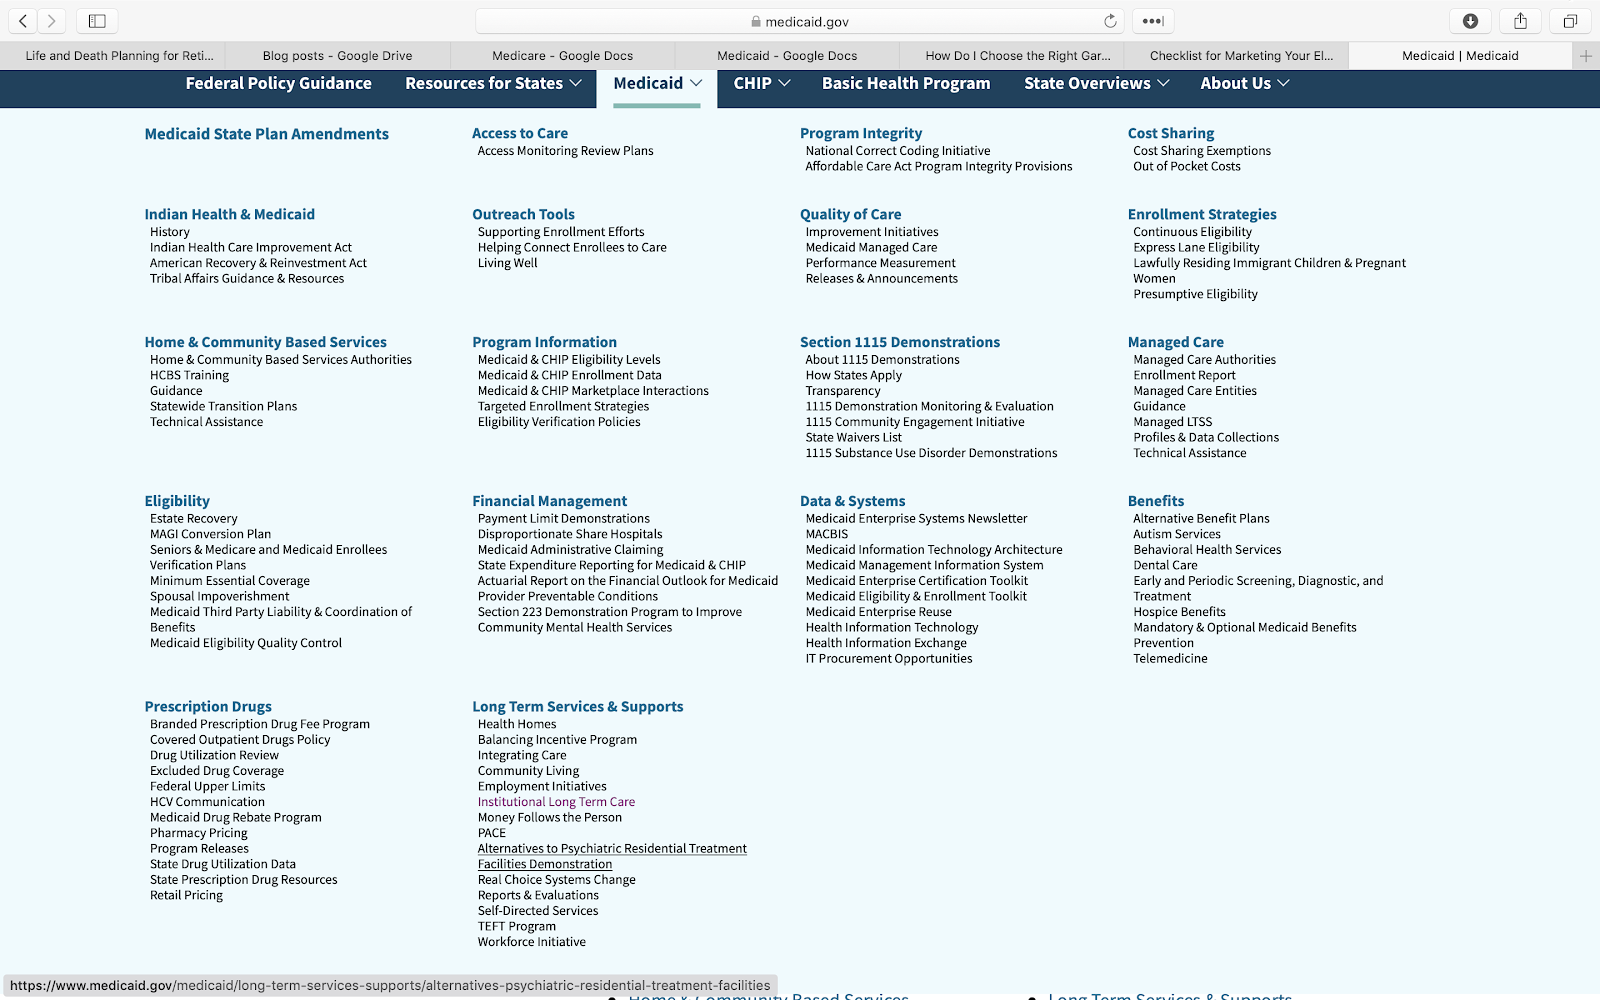Open Institutional Long Term Care link
This screenshot has height=1000, width=1600.
coord(556,802)
